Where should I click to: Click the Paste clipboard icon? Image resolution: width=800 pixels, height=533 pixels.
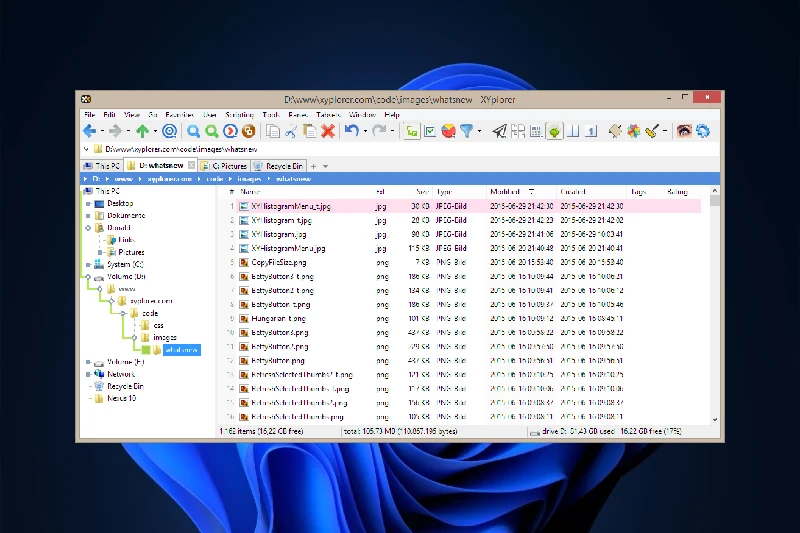(310, 132)
